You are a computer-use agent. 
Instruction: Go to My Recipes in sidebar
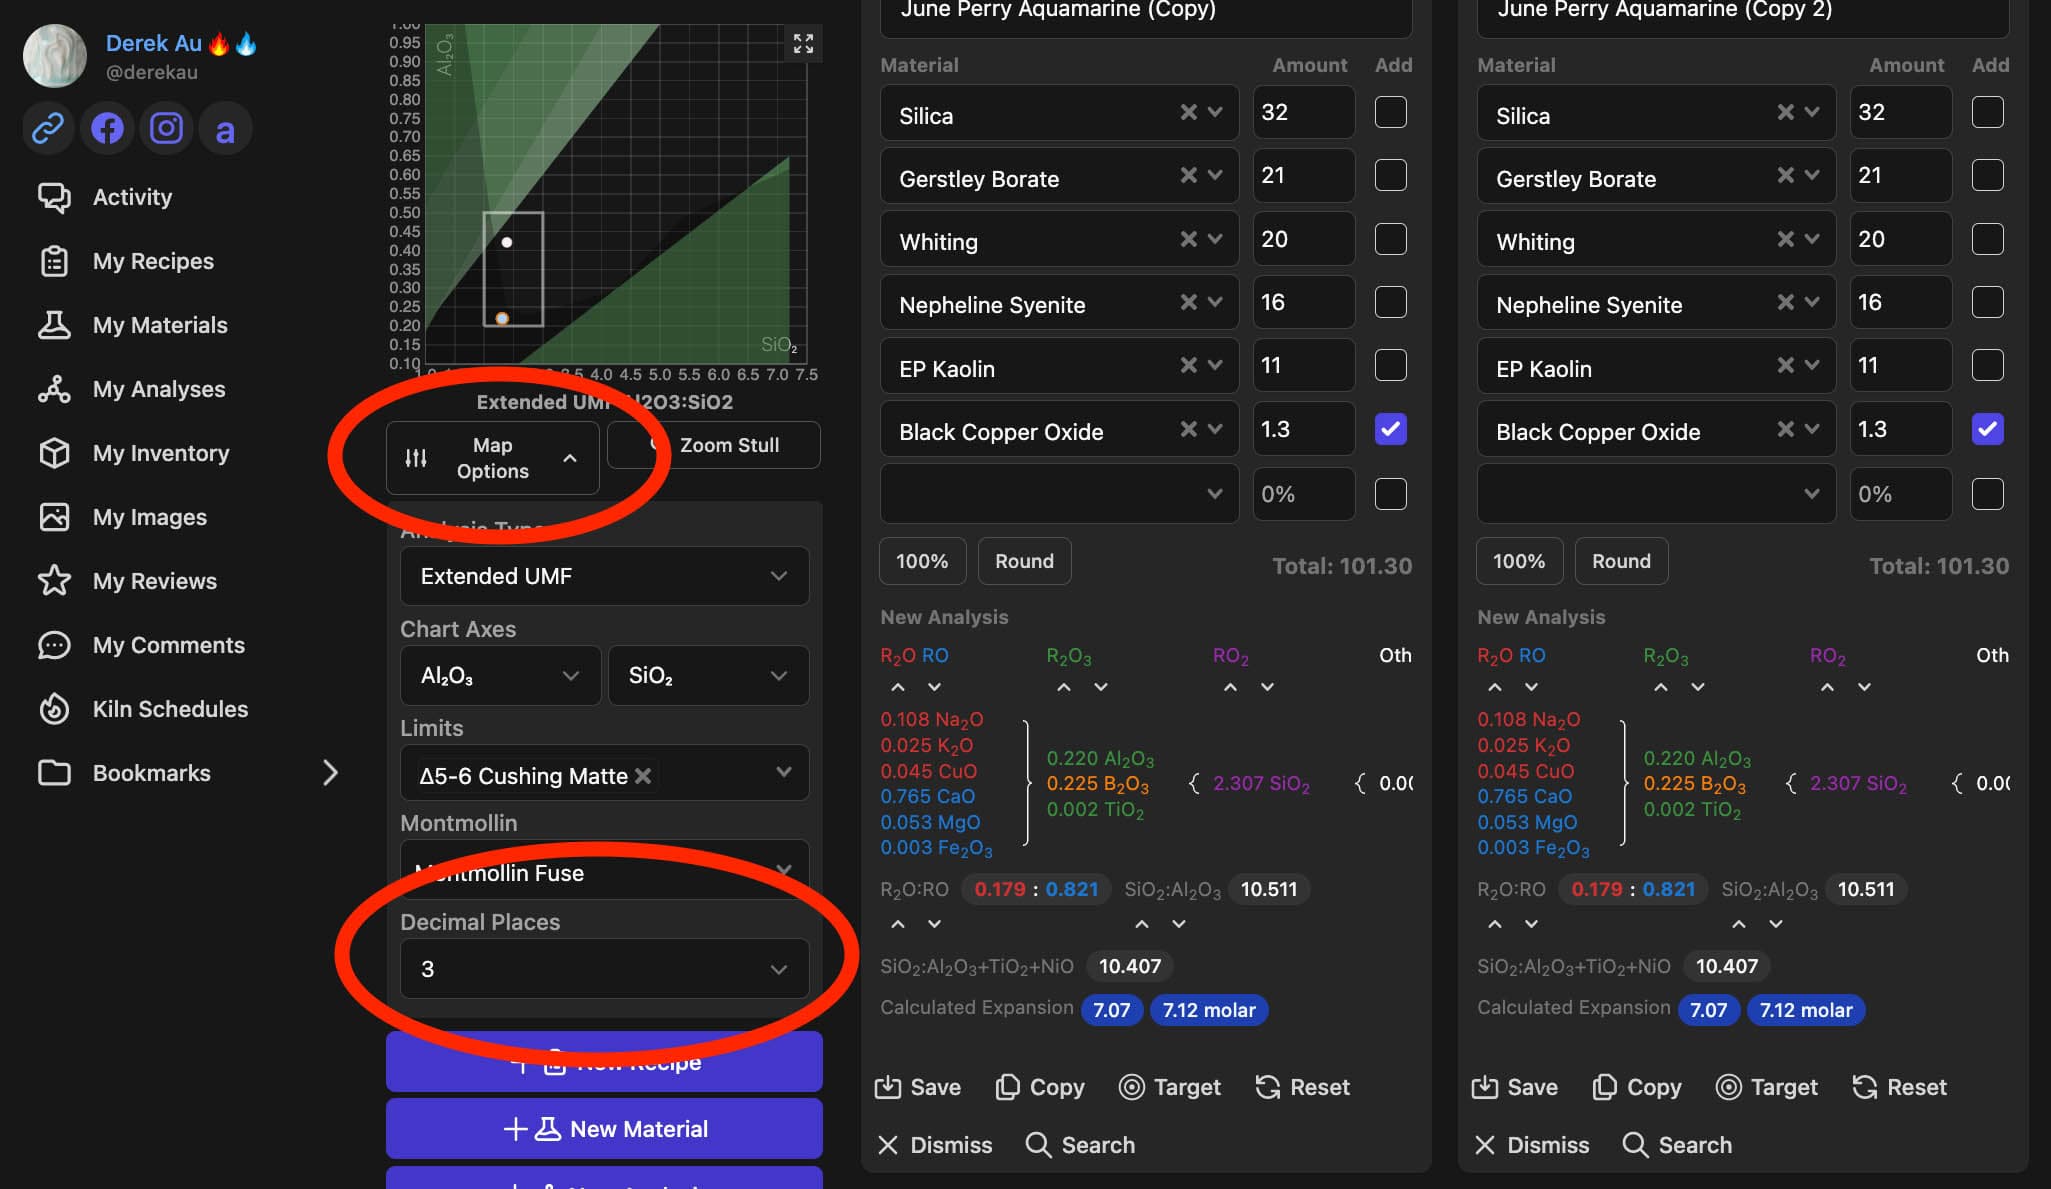pyautogui.click(x=152, y=261)
